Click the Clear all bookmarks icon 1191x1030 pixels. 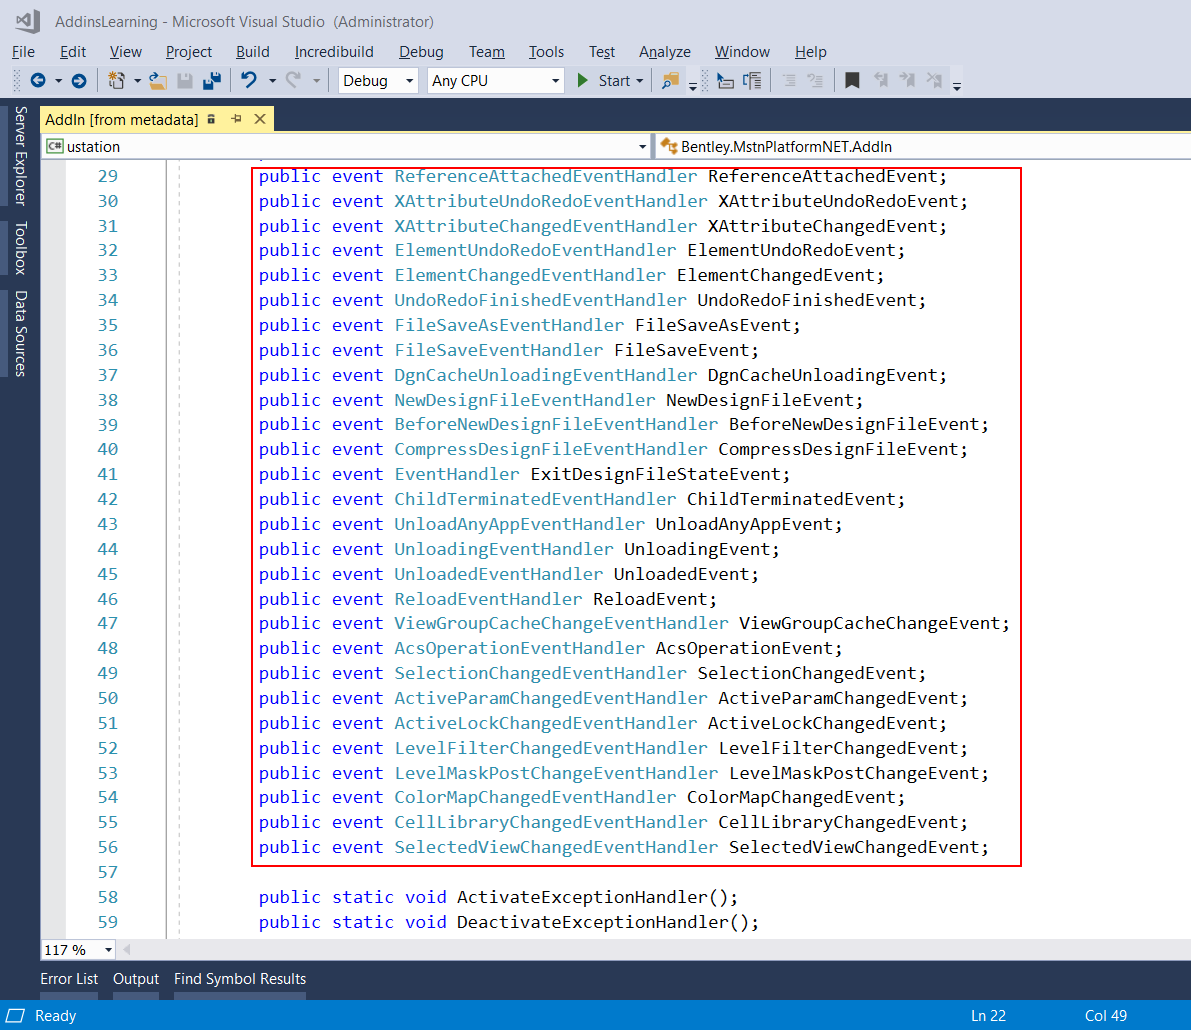tap(934, 80)
